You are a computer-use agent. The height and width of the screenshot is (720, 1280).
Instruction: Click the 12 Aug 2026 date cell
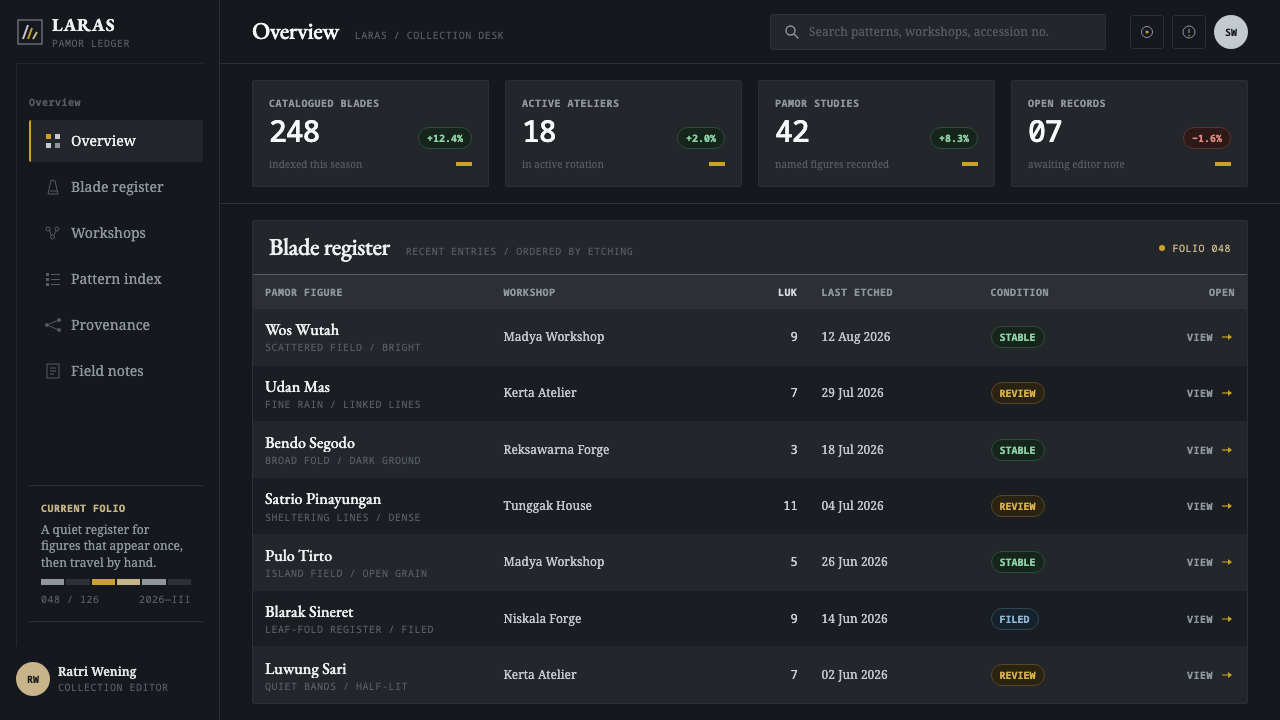855,337
